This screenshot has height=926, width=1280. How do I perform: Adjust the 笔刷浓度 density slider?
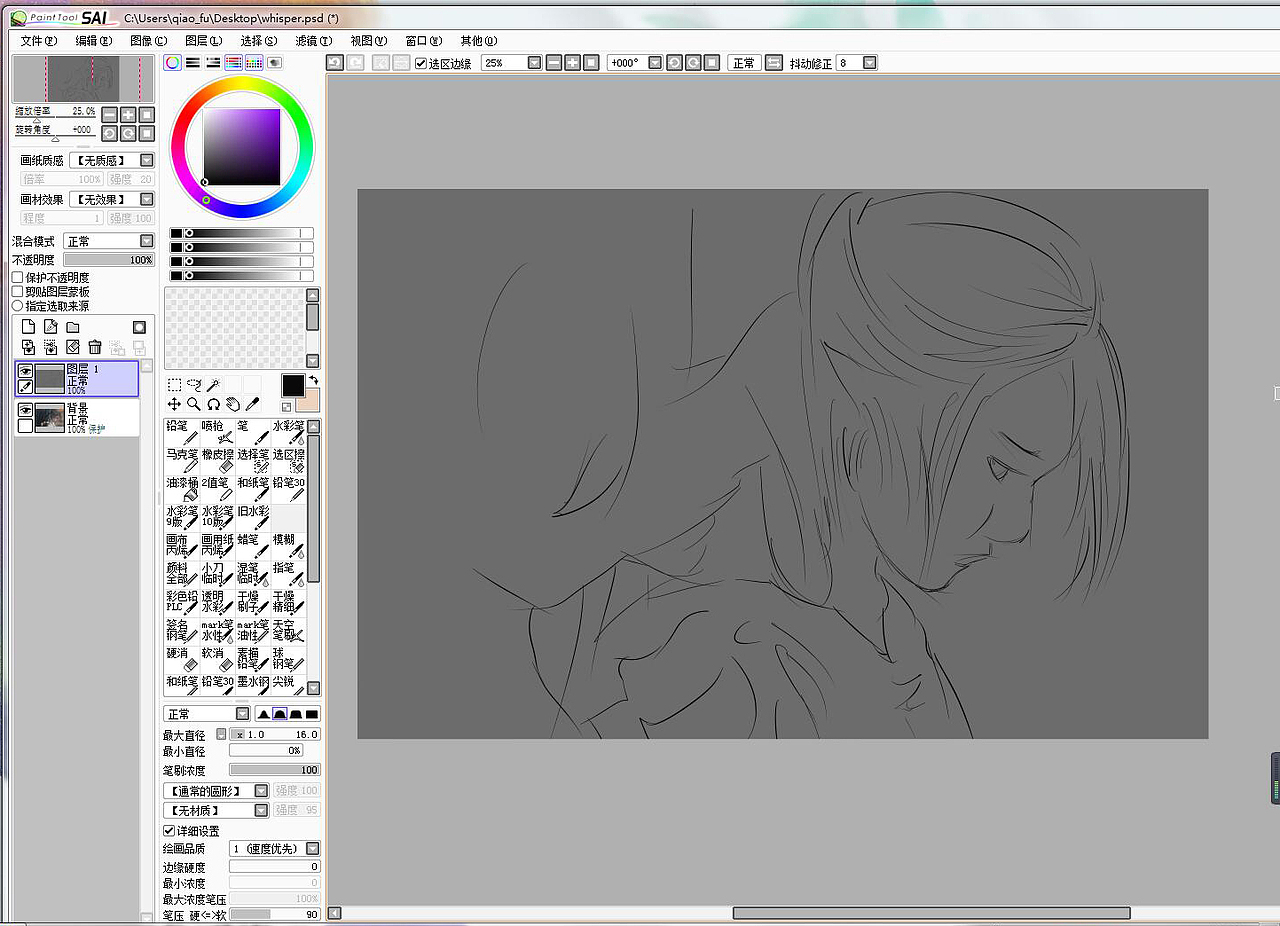(x=274, y=770)
